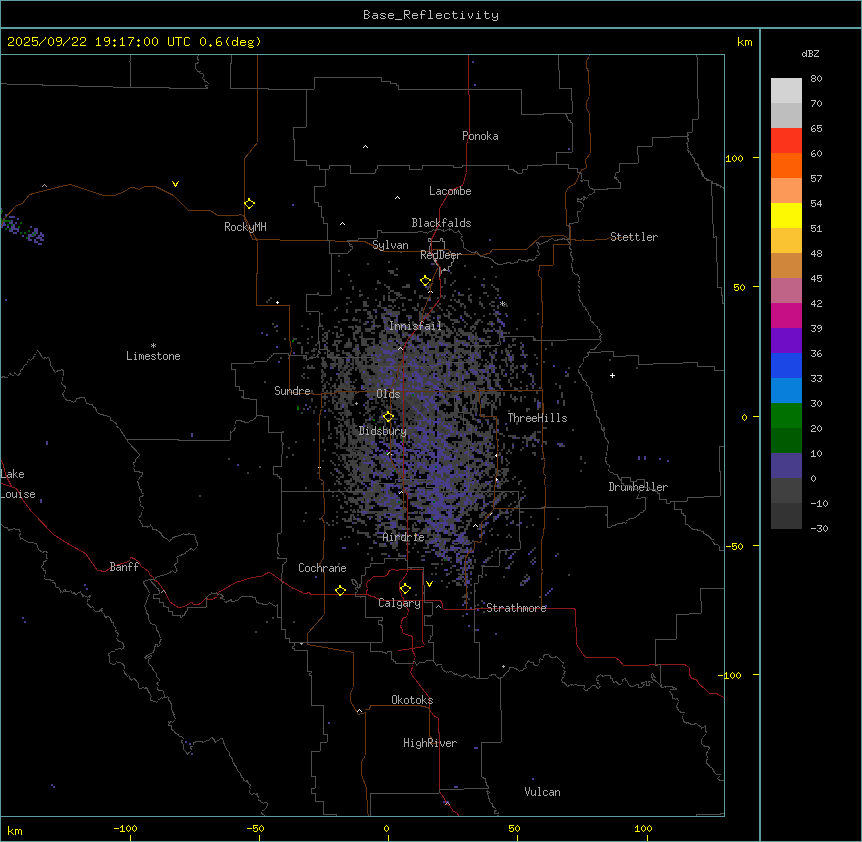This screenshot has height=842, width=862.
Task: Select the yellow diamond marker at RedDeer
Action: pos(426,281)
